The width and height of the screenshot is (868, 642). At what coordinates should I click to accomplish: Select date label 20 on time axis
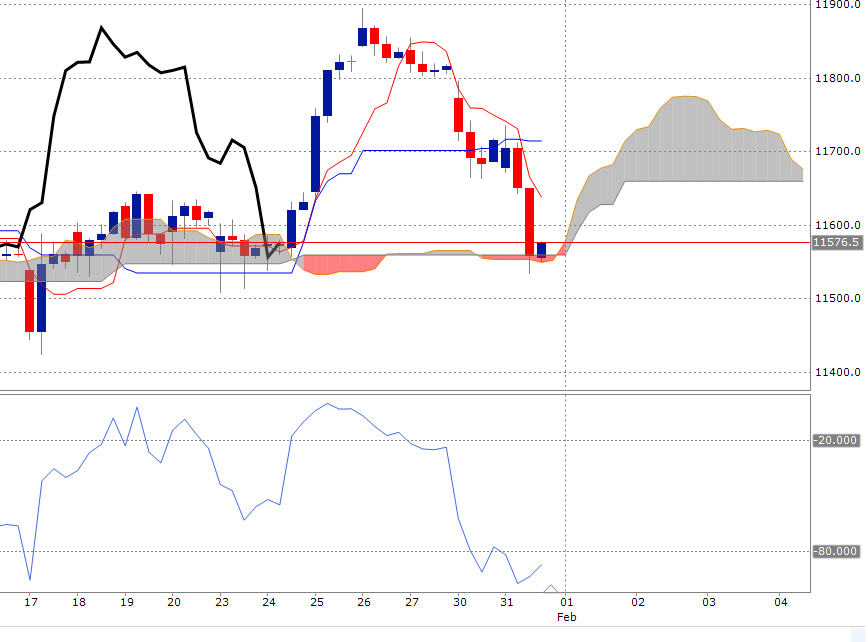[174, 602]
